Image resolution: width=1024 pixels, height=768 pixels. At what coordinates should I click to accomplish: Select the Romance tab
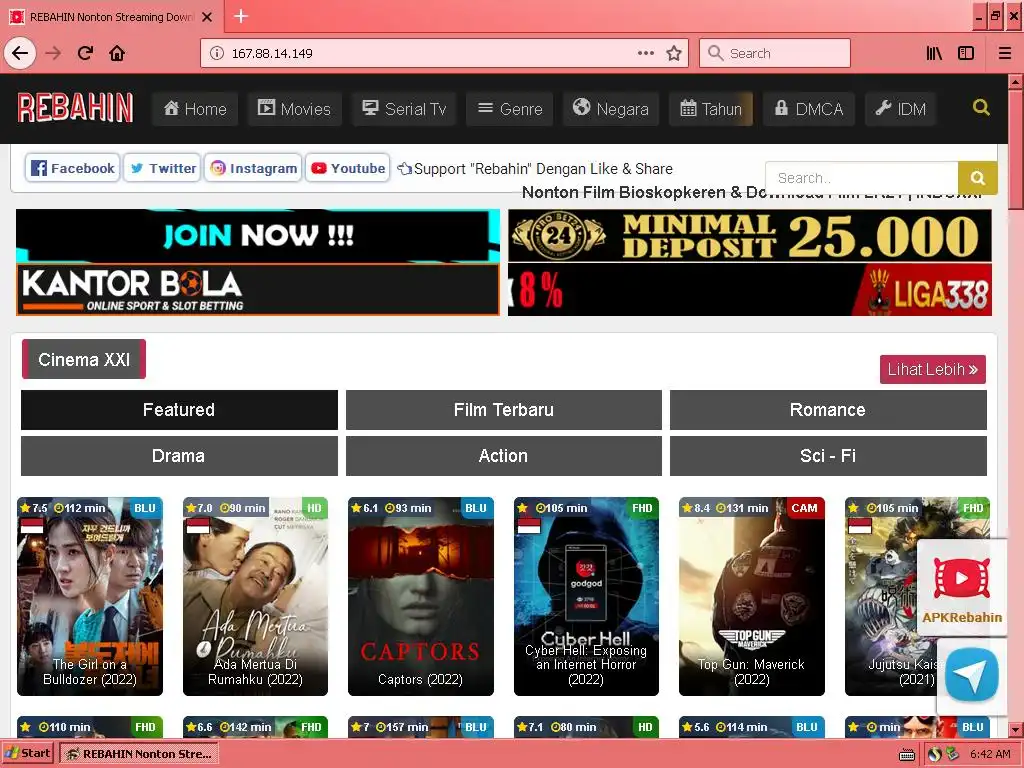click(x=828, y=410)
